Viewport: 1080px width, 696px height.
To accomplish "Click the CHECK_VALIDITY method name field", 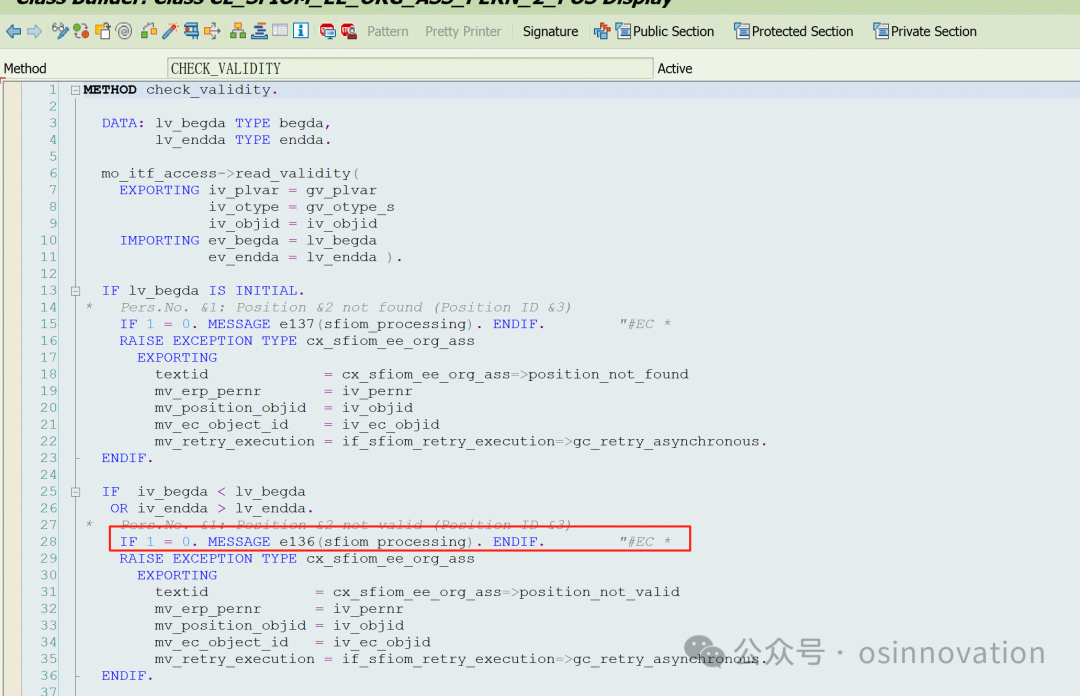I will click(410, 68).
